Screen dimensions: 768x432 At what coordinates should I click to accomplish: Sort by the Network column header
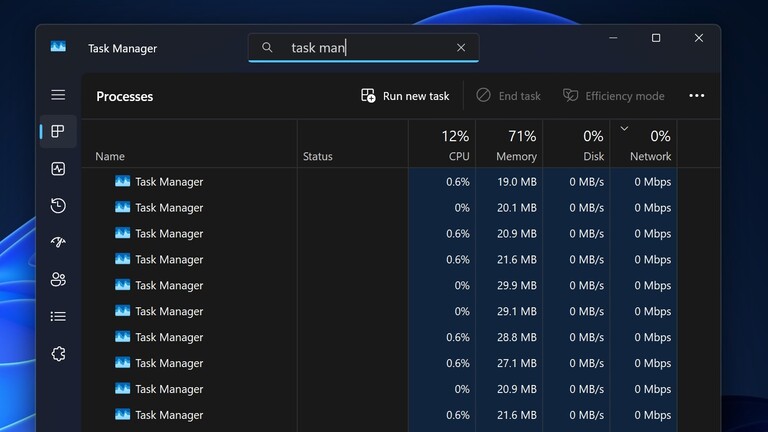644,144
